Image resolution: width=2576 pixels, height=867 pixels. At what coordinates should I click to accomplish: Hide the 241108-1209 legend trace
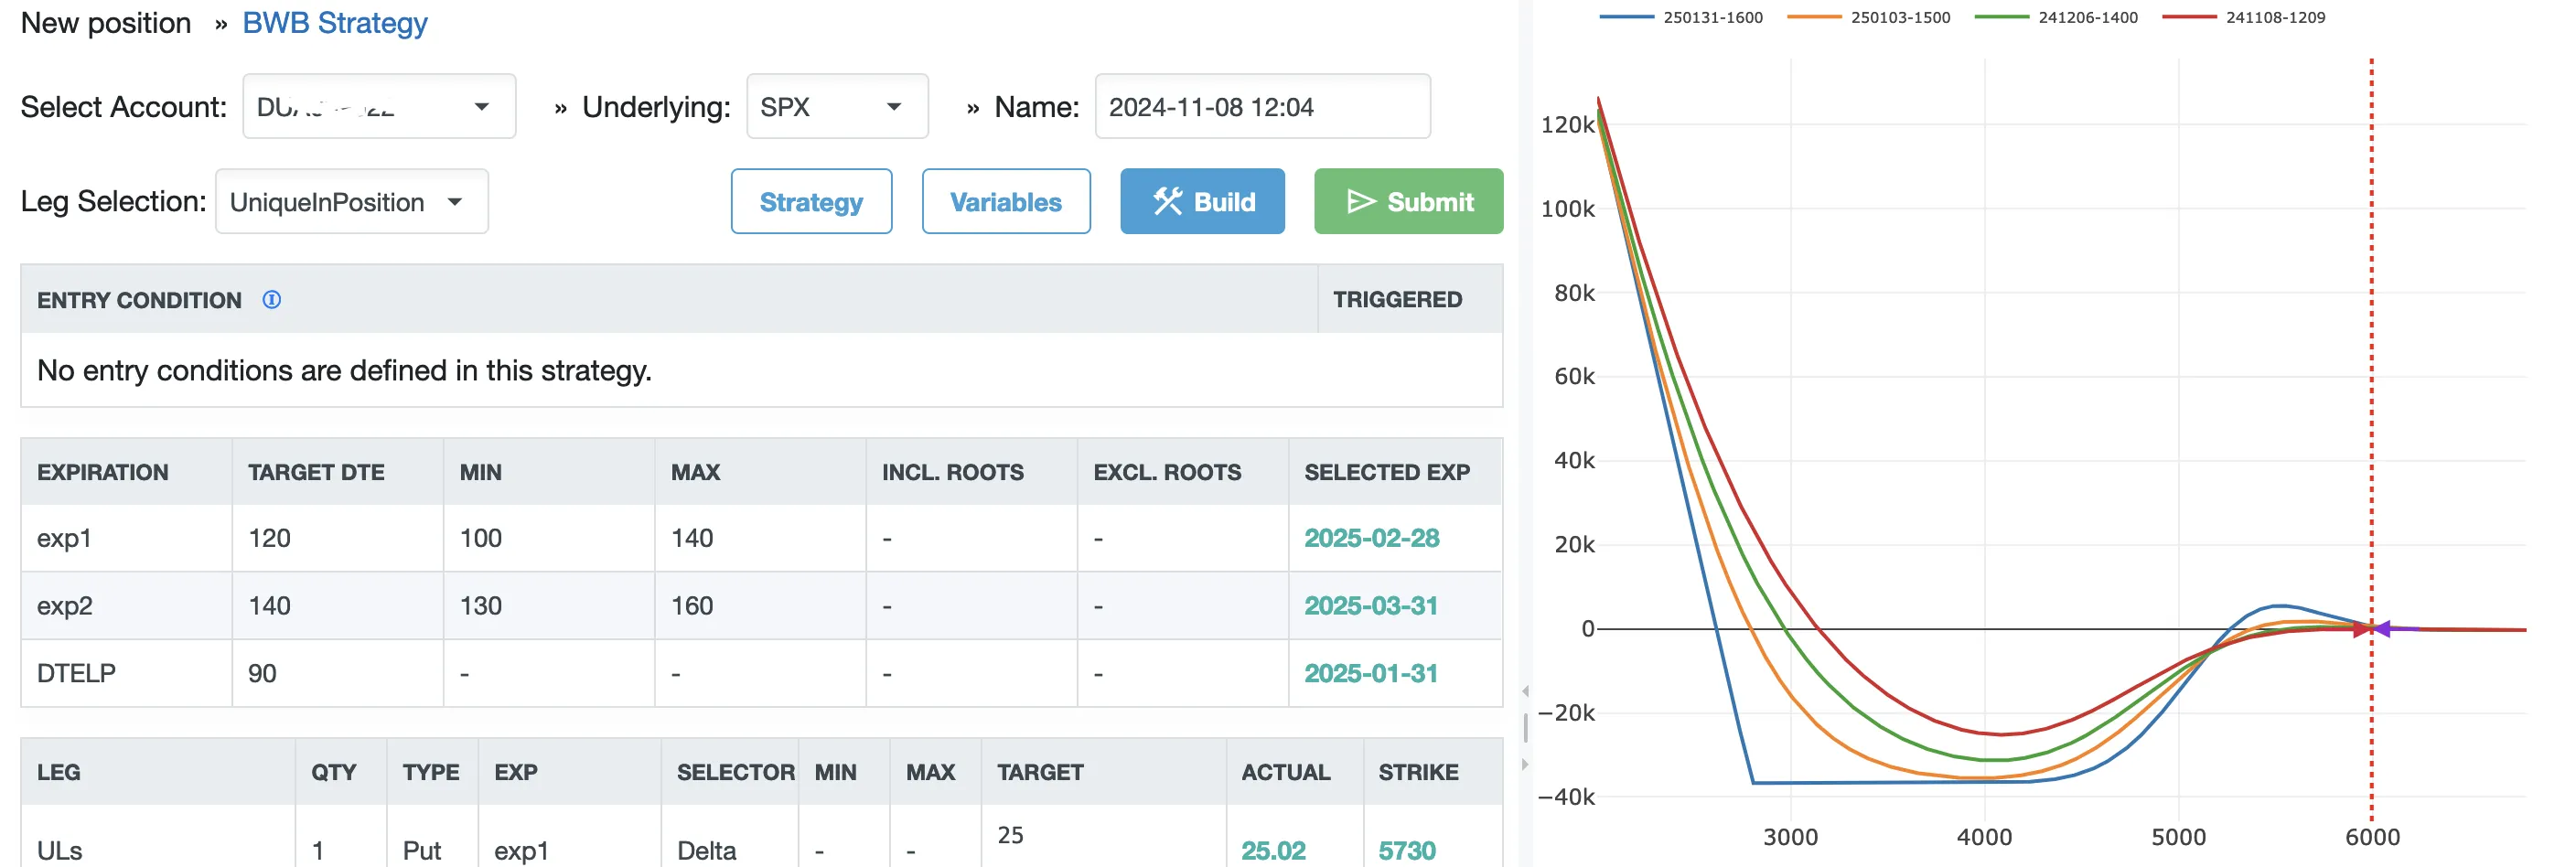click(2243, 18)
